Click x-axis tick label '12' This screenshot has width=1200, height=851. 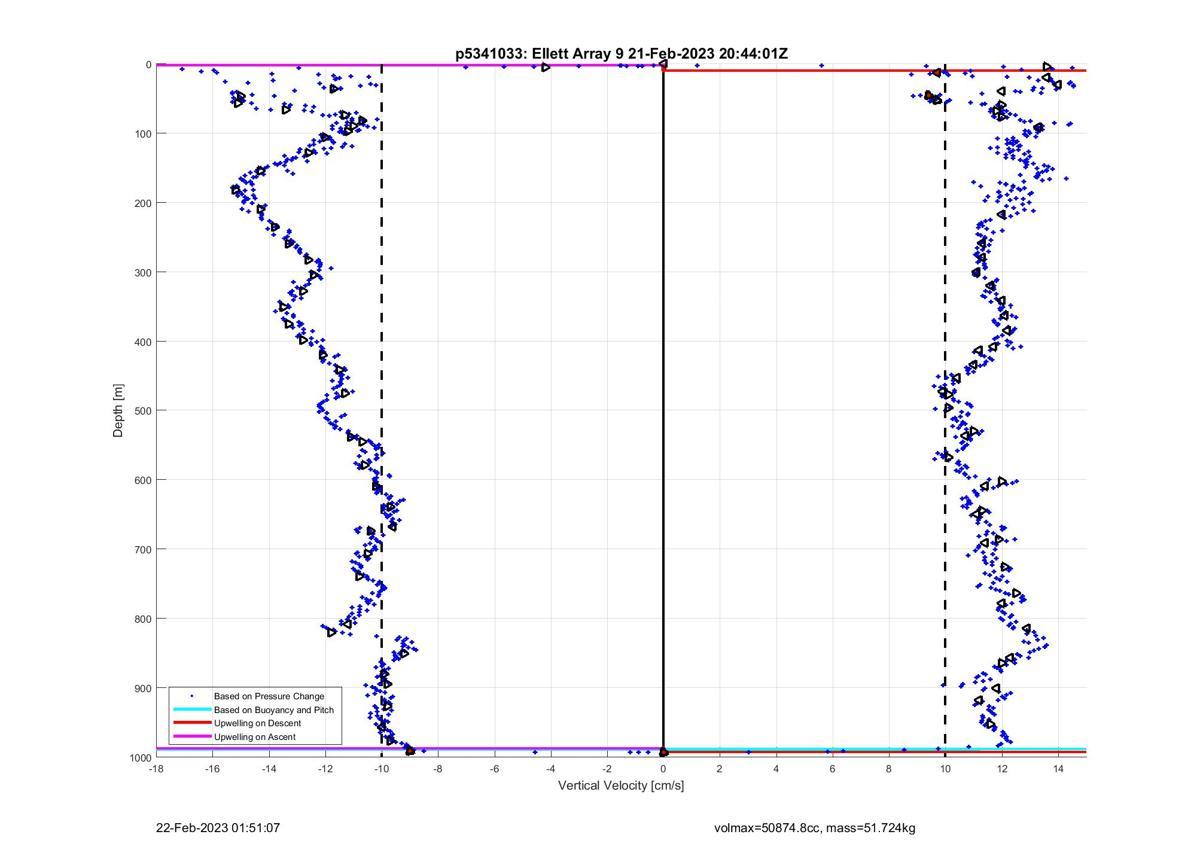click(1002, 769)
